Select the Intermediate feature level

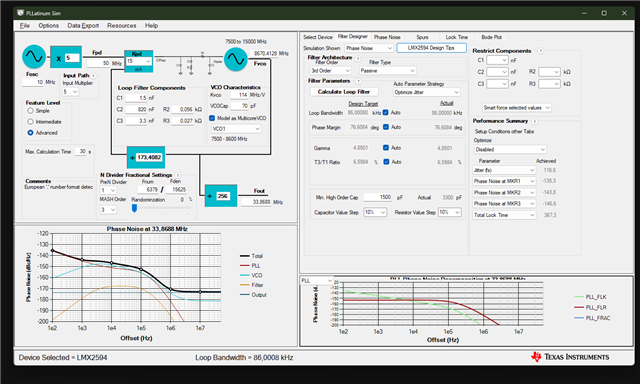(30, 122)
